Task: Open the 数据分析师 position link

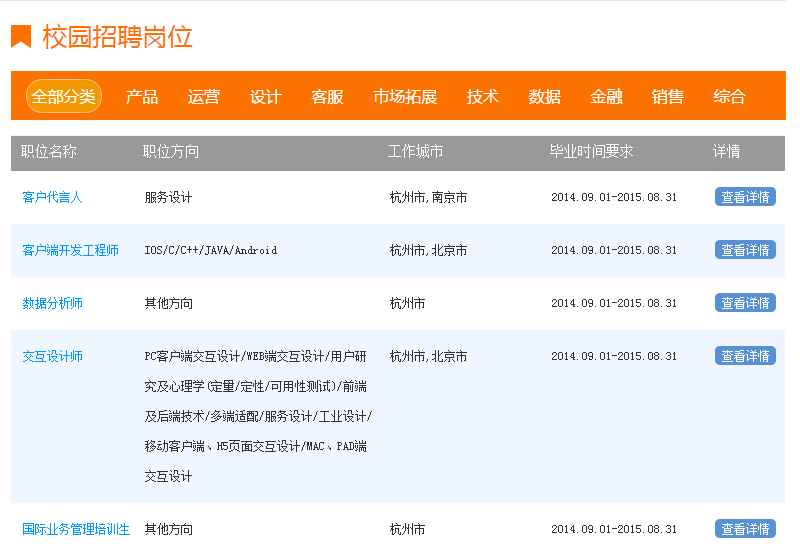Action: click(52, 303)
